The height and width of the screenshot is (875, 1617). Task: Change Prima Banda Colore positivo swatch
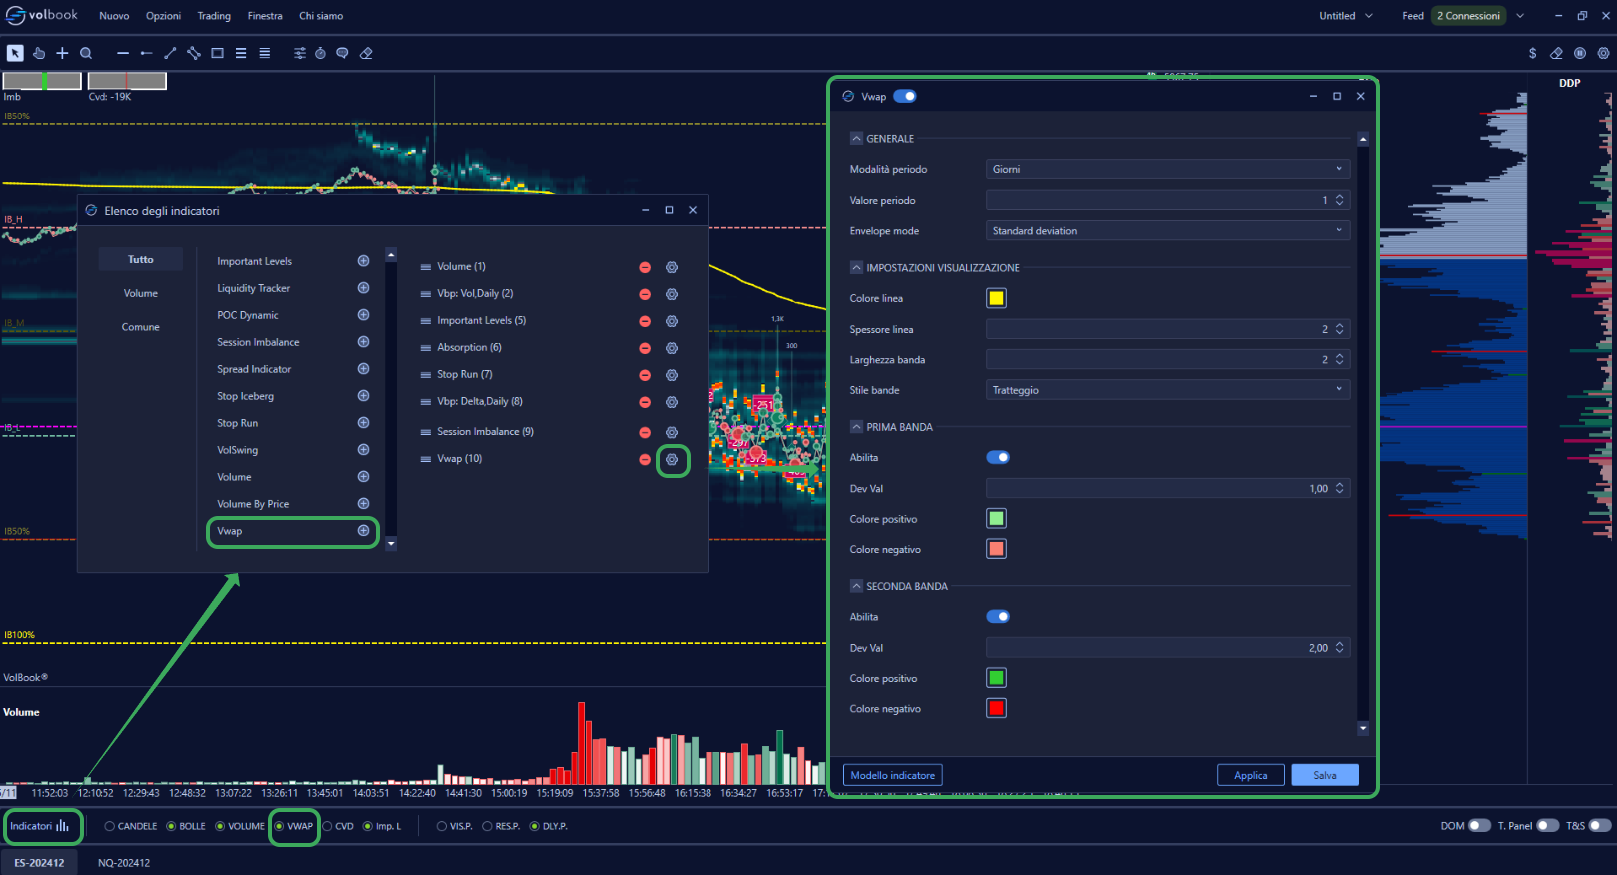pyautogui.click(x=997, y=518)
